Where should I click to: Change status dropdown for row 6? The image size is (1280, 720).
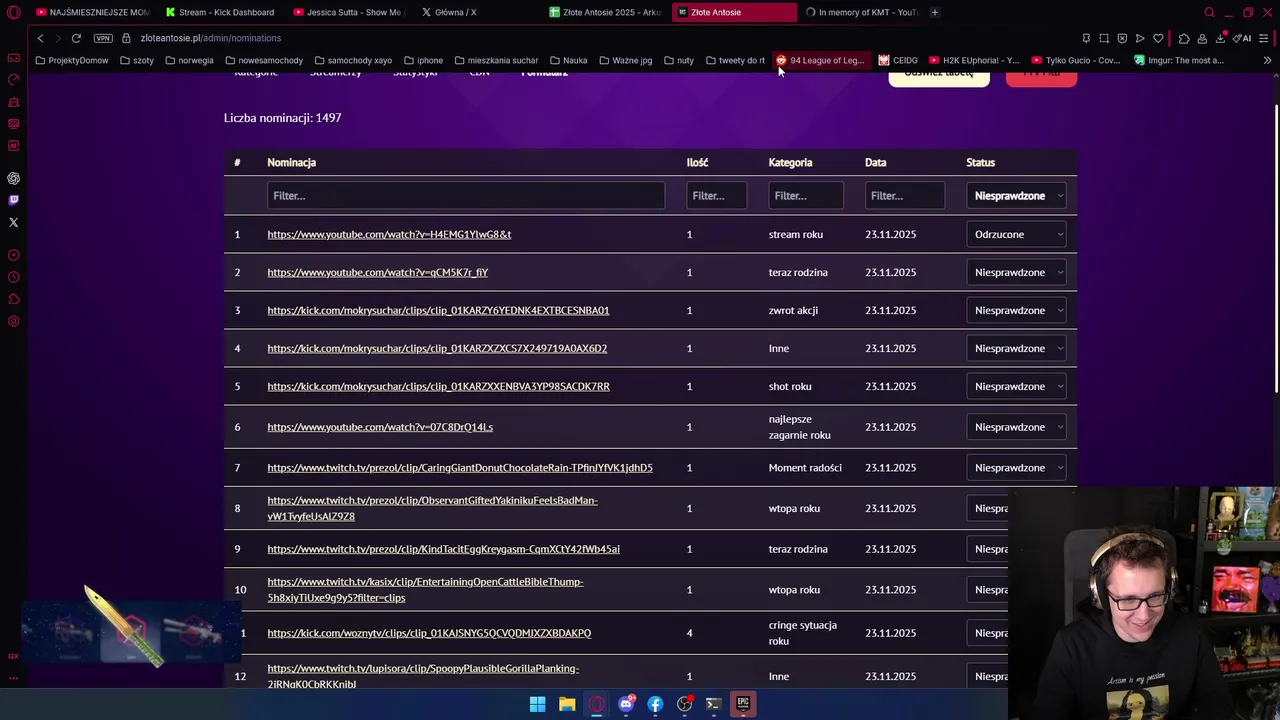[x=1018, y=427]
